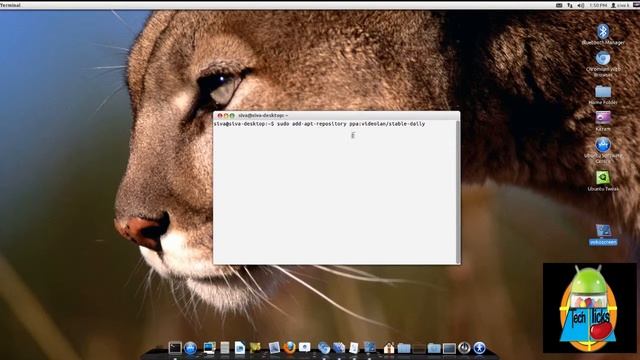The height and width of the screenshot is (360, 640).
Task: Open the accessibility figure icon in dock
Action: click(480, 348)
